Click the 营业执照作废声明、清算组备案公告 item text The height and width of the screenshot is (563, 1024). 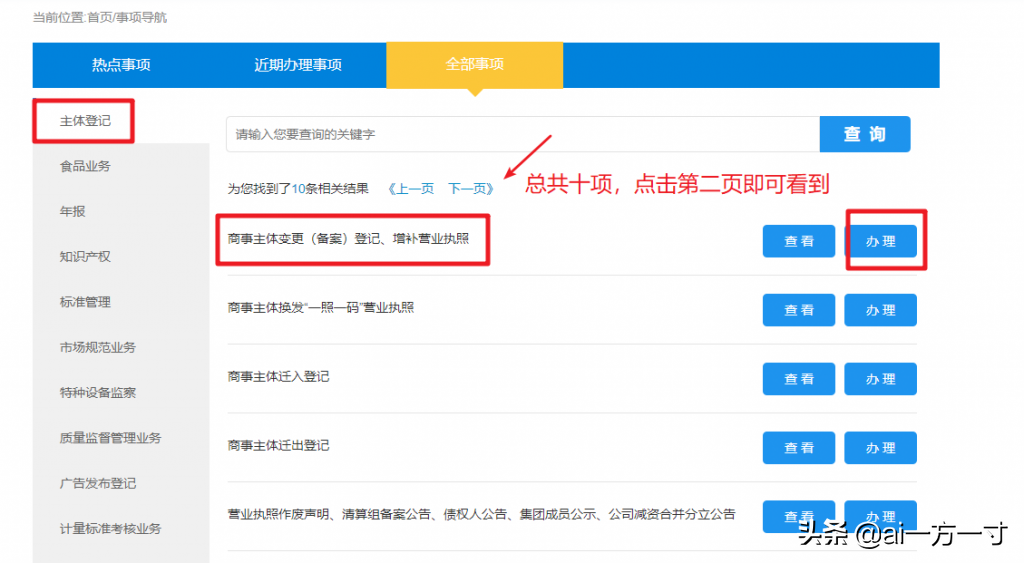481,515
